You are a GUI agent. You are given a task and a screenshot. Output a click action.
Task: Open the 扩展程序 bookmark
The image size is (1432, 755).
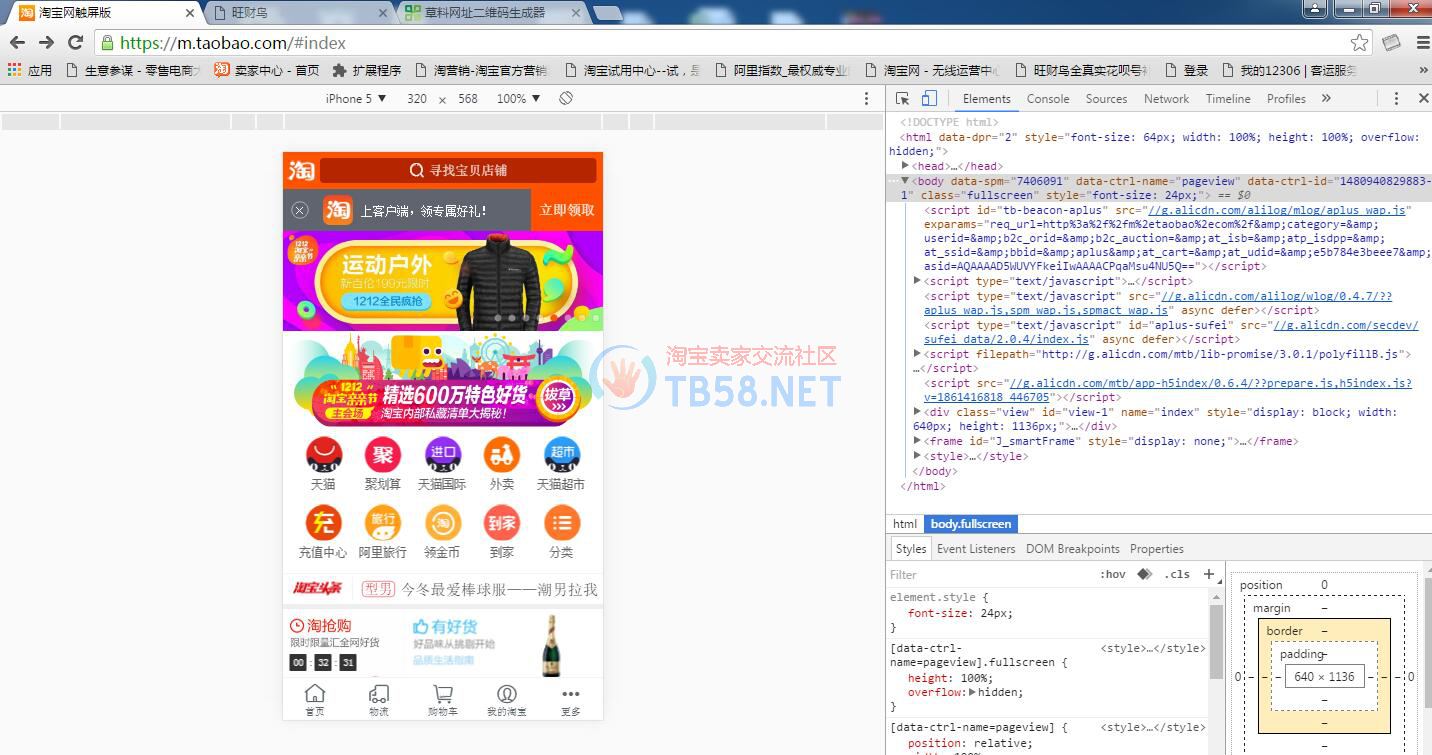tap(366, 70)
